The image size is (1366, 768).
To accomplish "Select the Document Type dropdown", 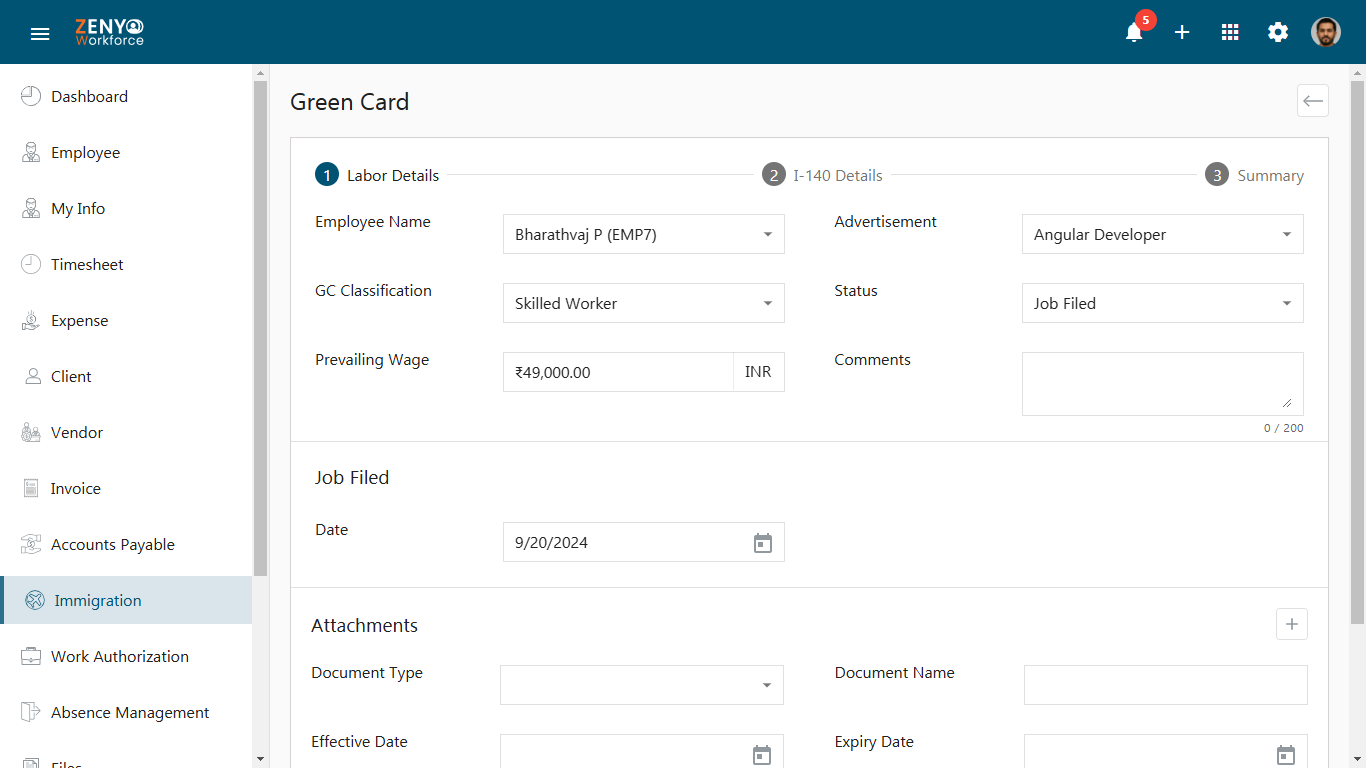I will coord(641,685).
